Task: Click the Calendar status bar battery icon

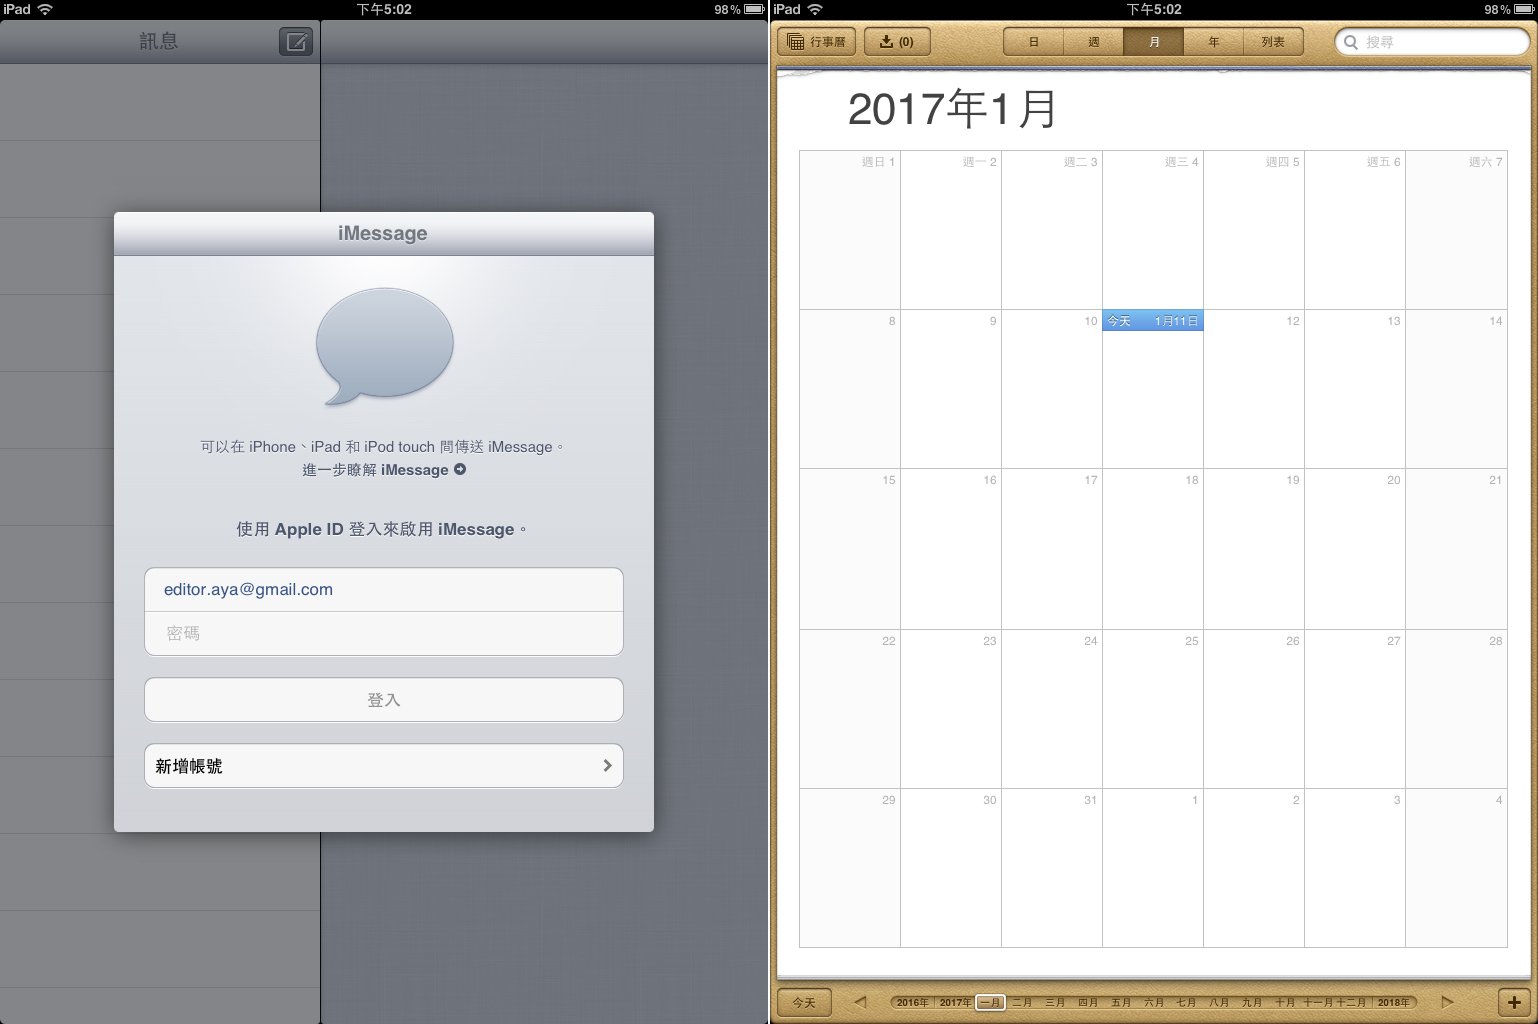Action: (x=1522, y=9)
